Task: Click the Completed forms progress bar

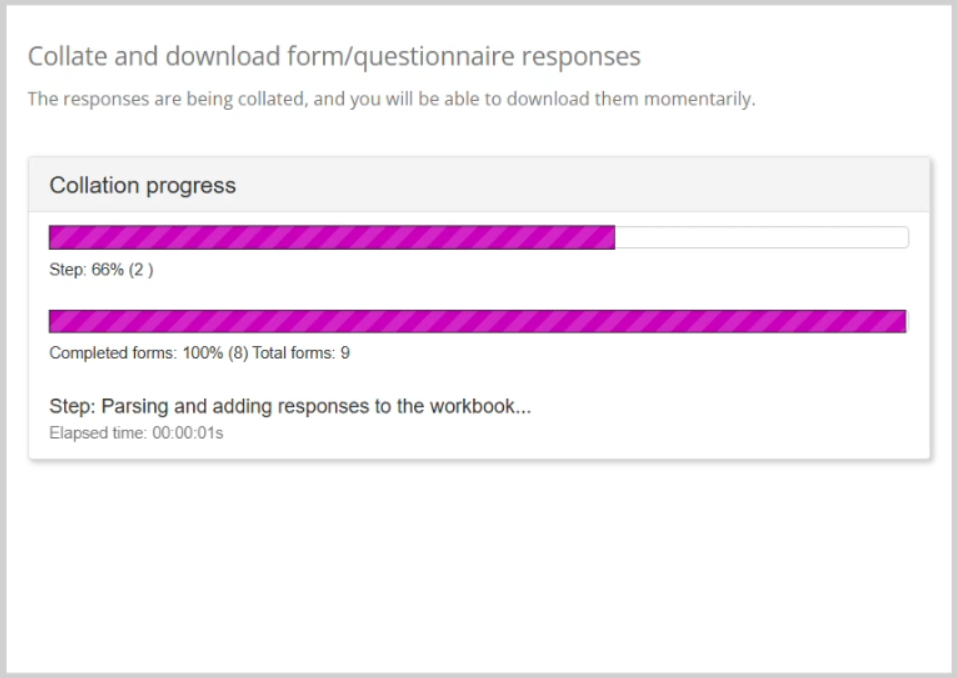Action: 477,321
